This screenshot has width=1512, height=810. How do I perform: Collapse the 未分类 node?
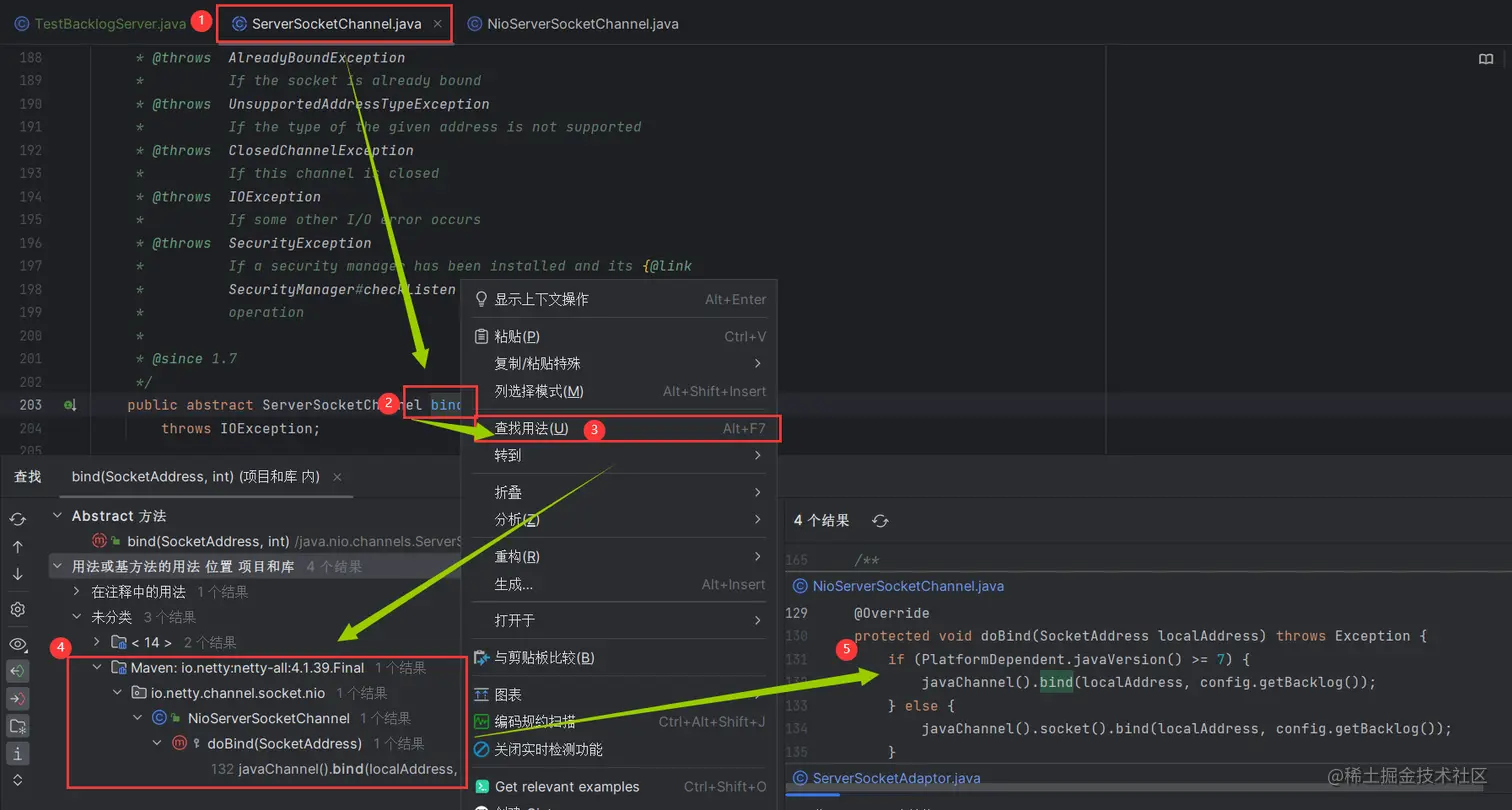[x=77, y=617]
